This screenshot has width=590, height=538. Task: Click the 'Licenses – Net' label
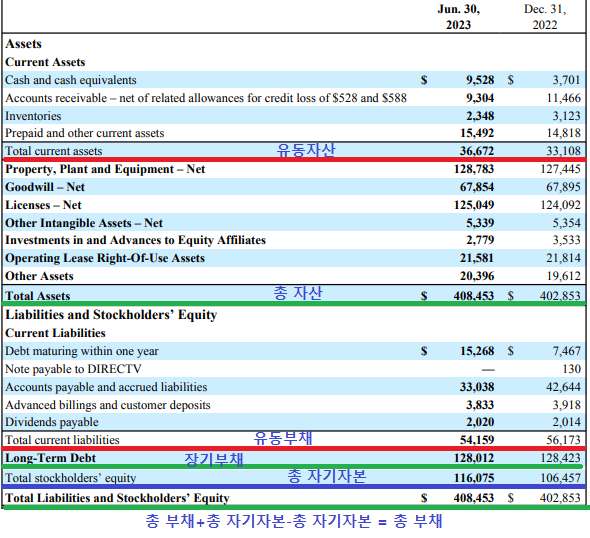pyautogui.click(x=43, y=205)
